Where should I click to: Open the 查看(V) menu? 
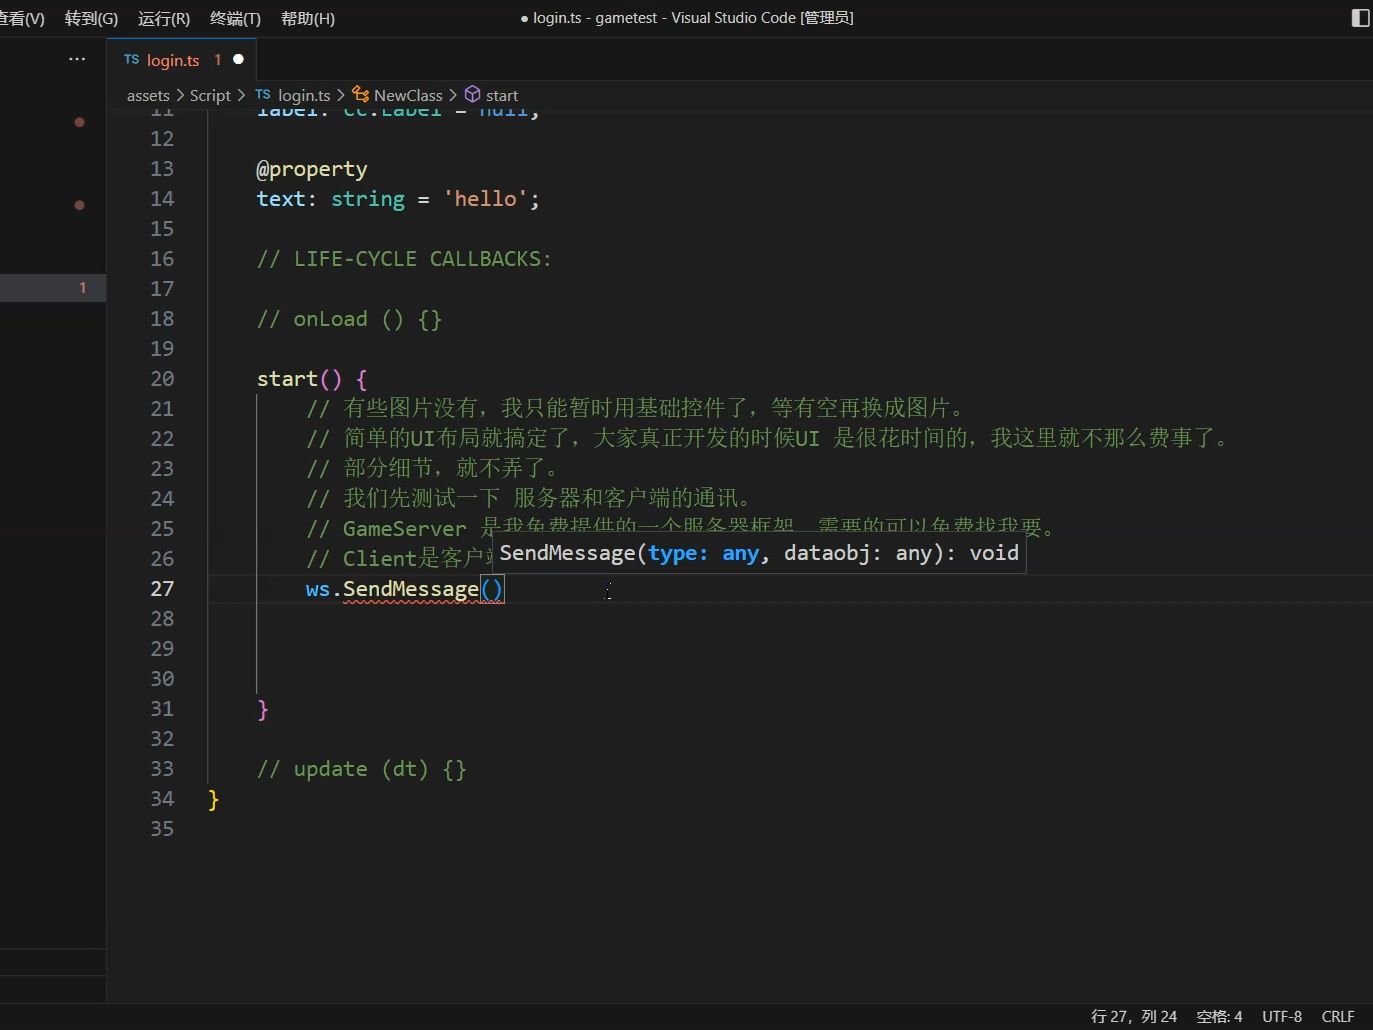(22, 18)
